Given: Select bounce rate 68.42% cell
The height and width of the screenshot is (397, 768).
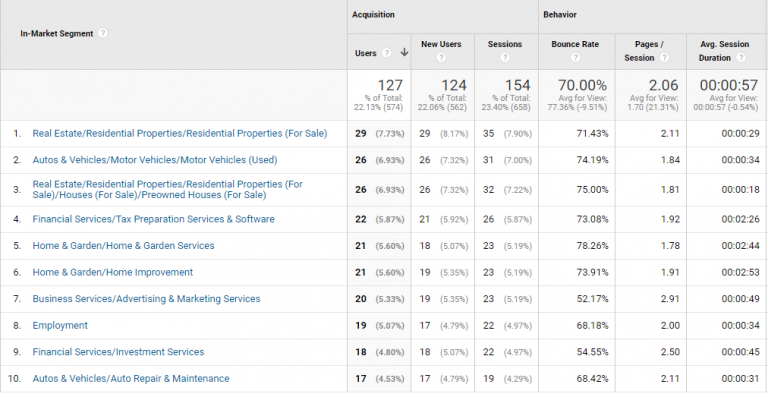Looking at the screenshot, I should [x=593, y=378].
